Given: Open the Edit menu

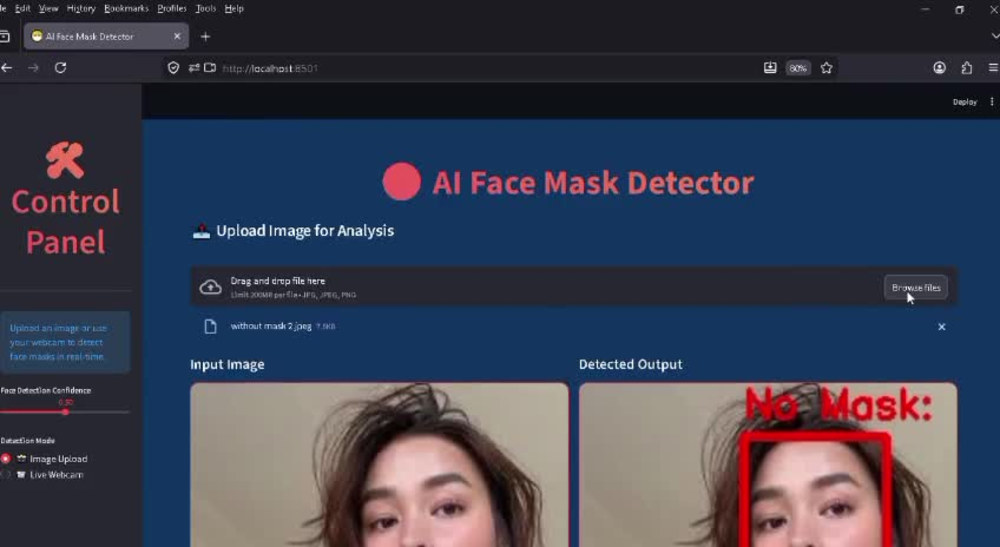Looking at the screenshot, I should 22,8.
